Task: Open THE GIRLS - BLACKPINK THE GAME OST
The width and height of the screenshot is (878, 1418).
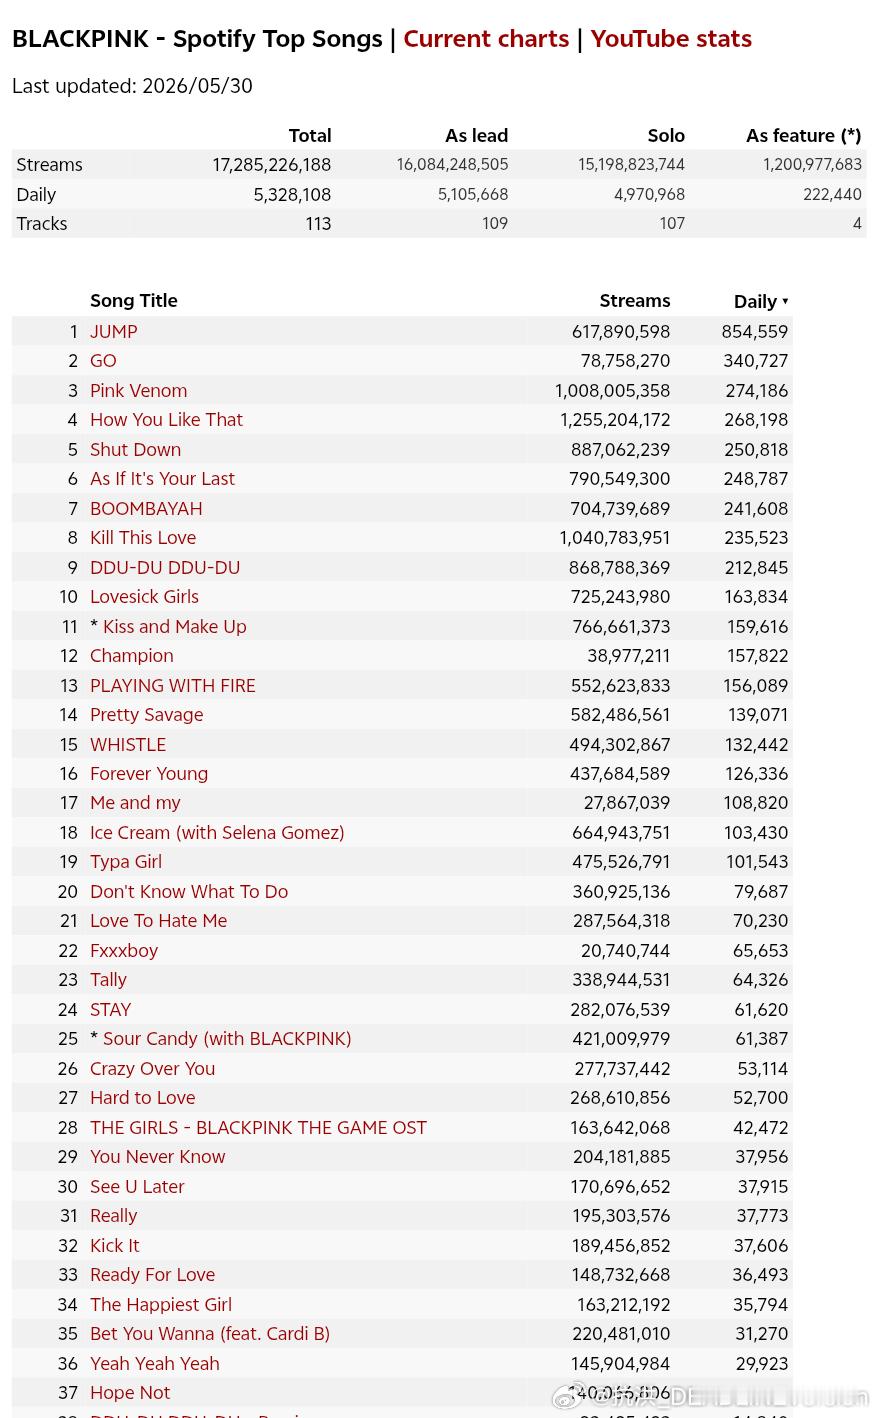Action: (x=258, y=1127)
